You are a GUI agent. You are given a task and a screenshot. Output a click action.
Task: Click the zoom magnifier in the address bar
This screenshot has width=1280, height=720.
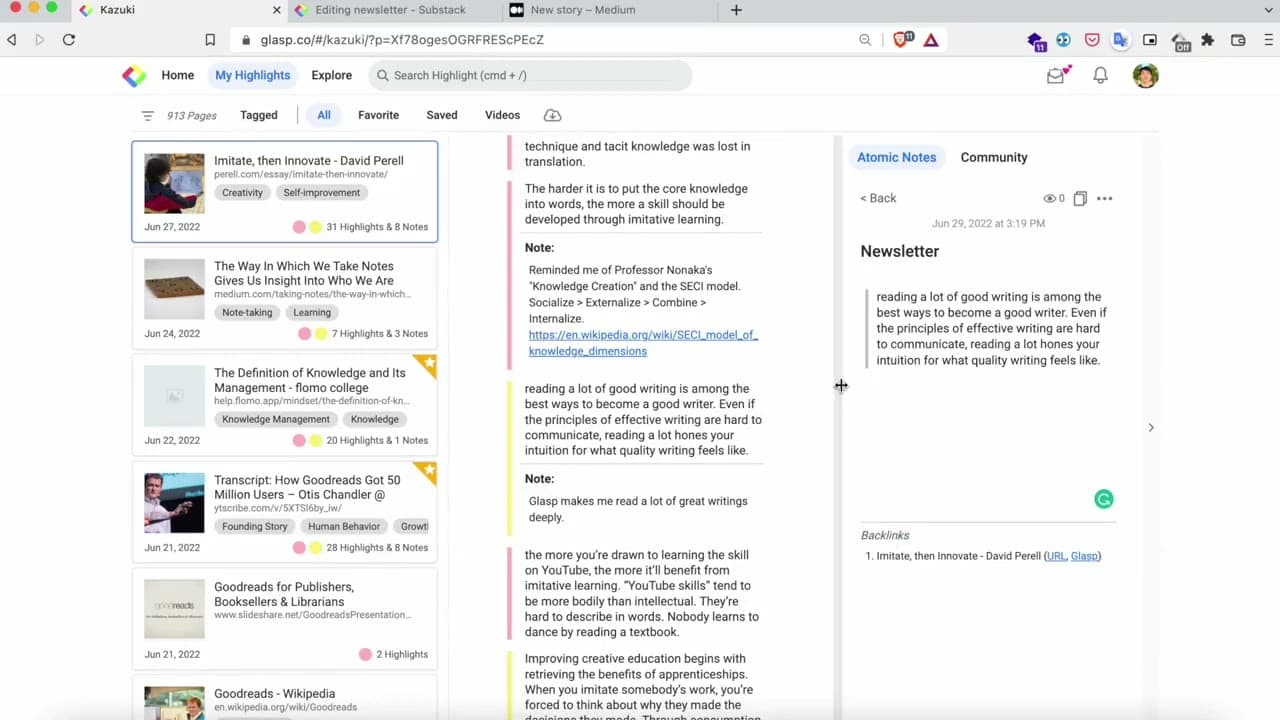pyautogui.click(x=865, y=40)
